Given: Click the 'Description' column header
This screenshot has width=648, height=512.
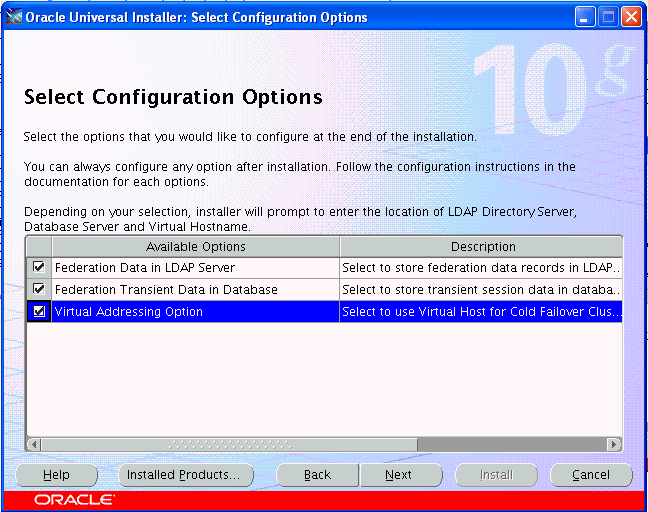Looking at the screenshot, I should click(x=481, y=247).
